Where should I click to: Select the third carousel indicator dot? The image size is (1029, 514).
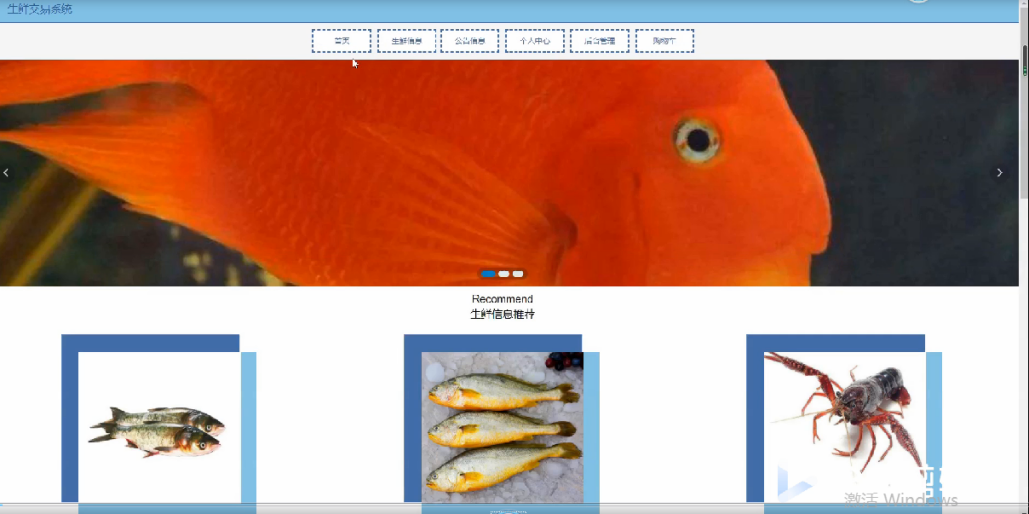pos(518,274)
